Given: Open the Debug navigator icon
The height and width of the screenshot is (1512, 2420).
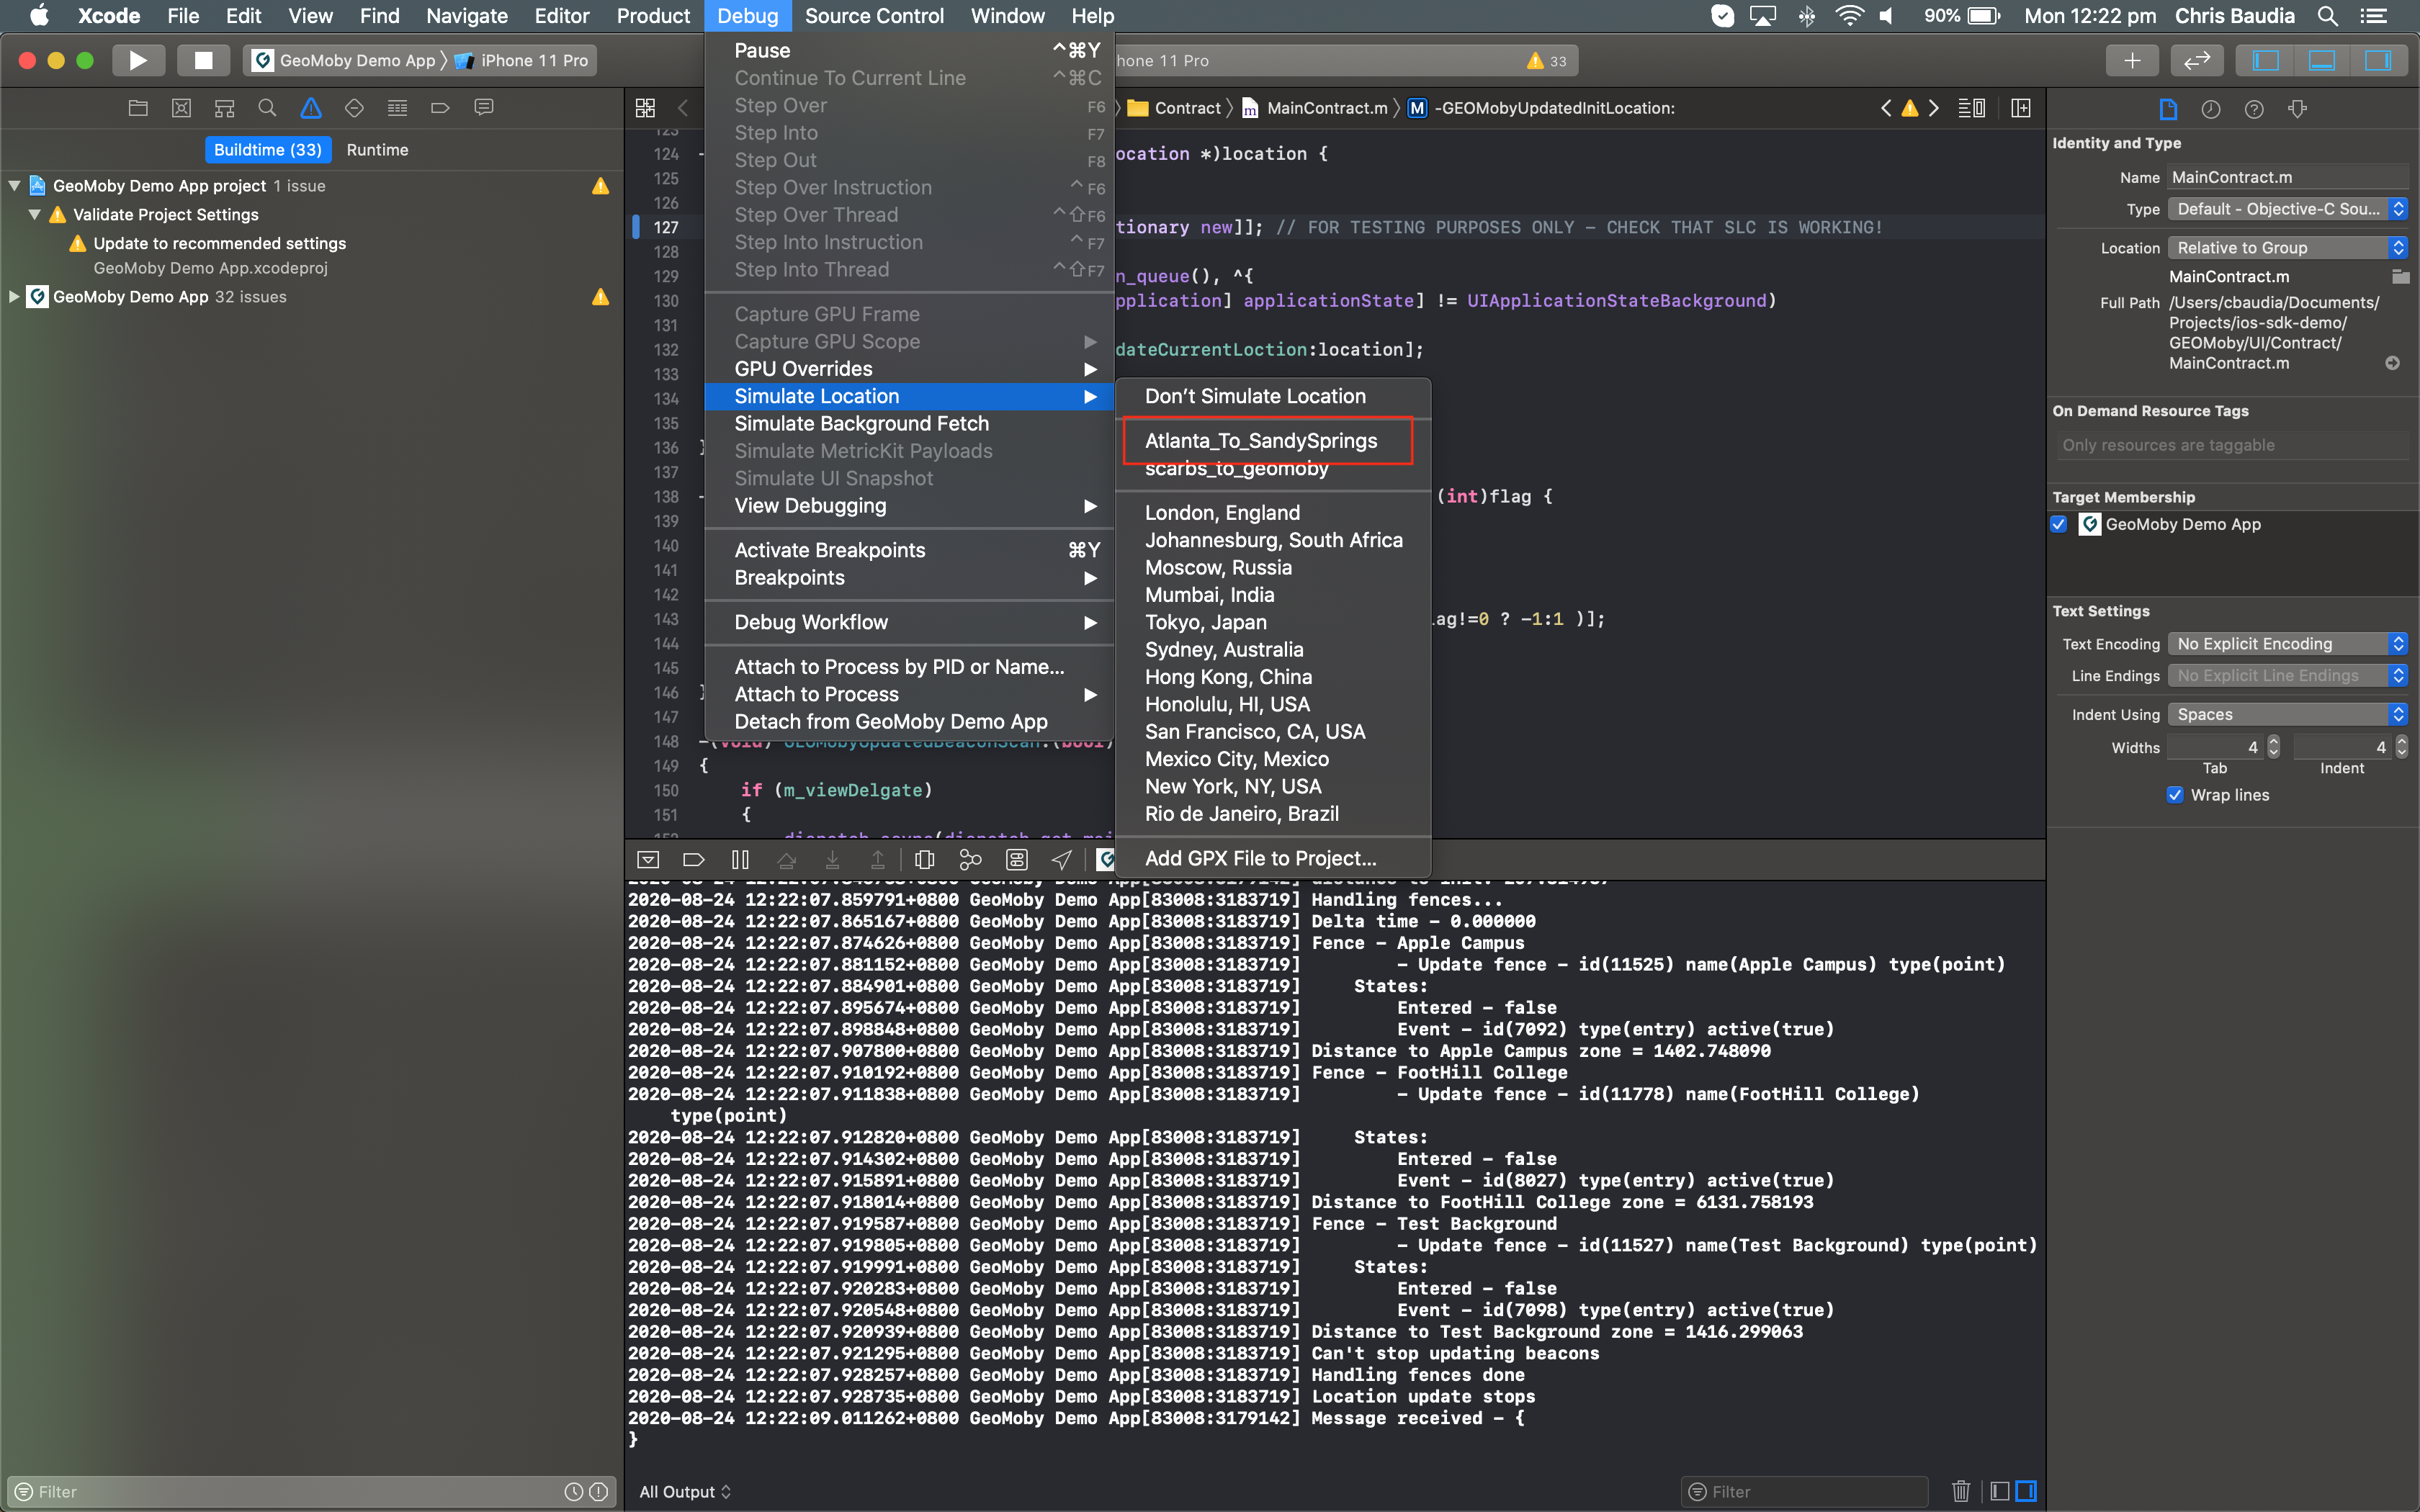Looking at the screenshot, I should 397,108.
